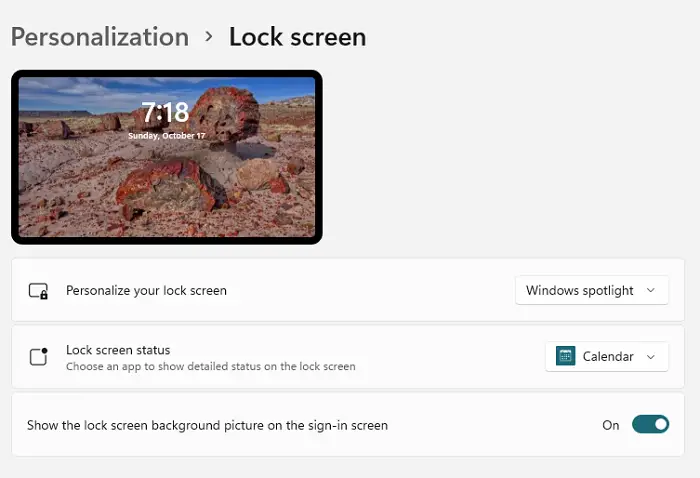Go back to Personalization breadcrumb
Viewport: 700px width, 478px height.
click(x=100, y=37)
